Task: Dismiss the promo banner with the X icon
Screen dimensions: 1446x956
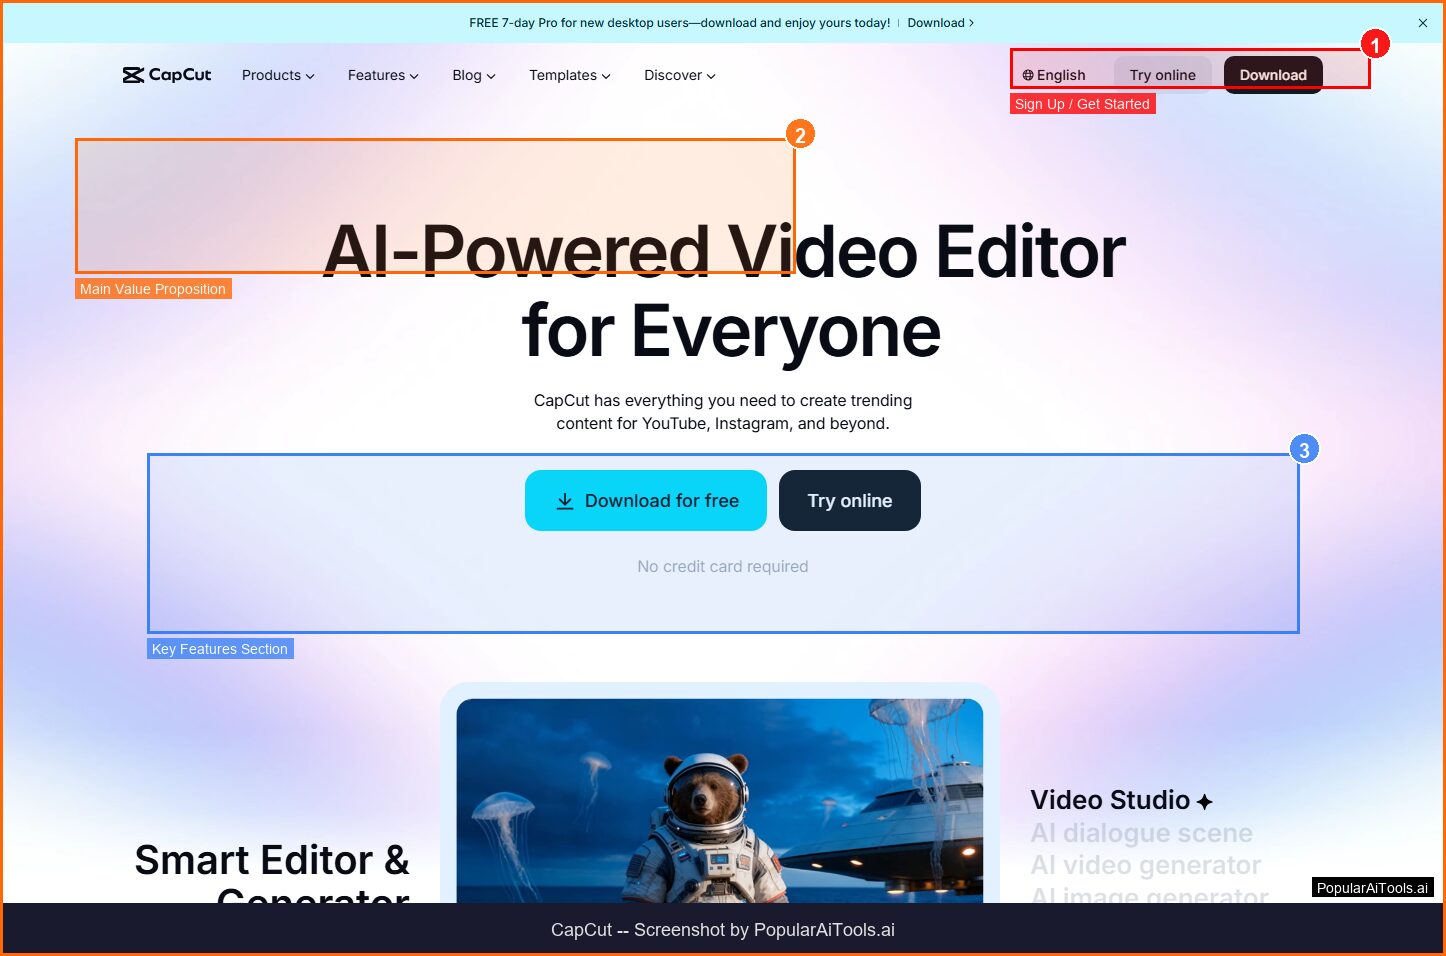Action: 1422,22
